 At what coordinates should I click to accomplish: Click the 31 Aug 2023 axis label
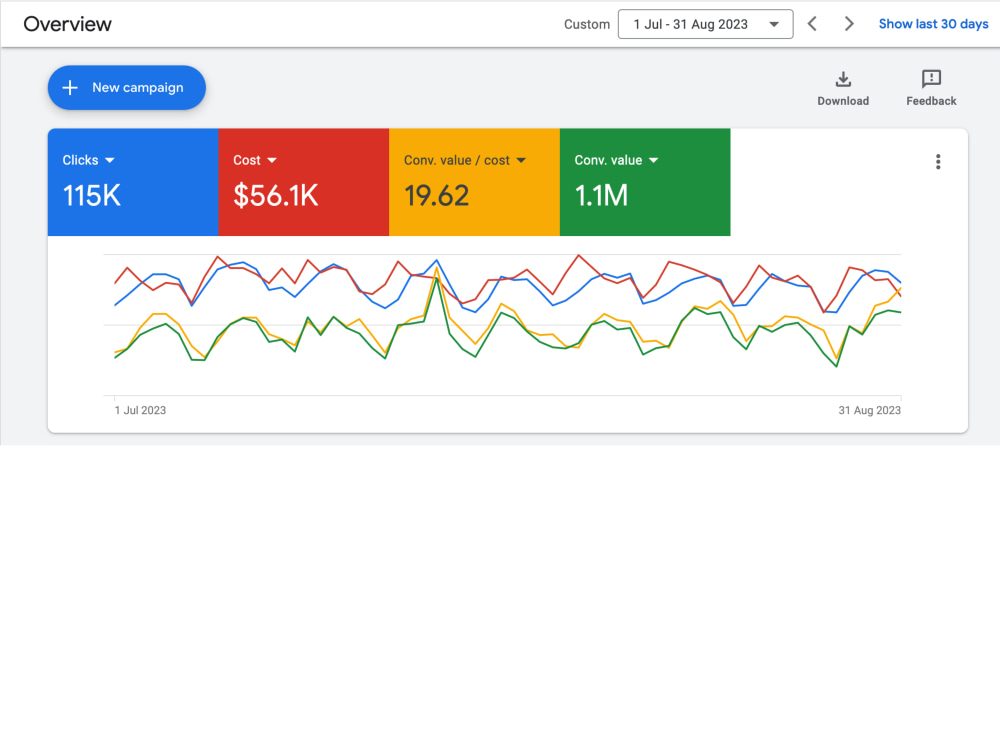(869, 410)
